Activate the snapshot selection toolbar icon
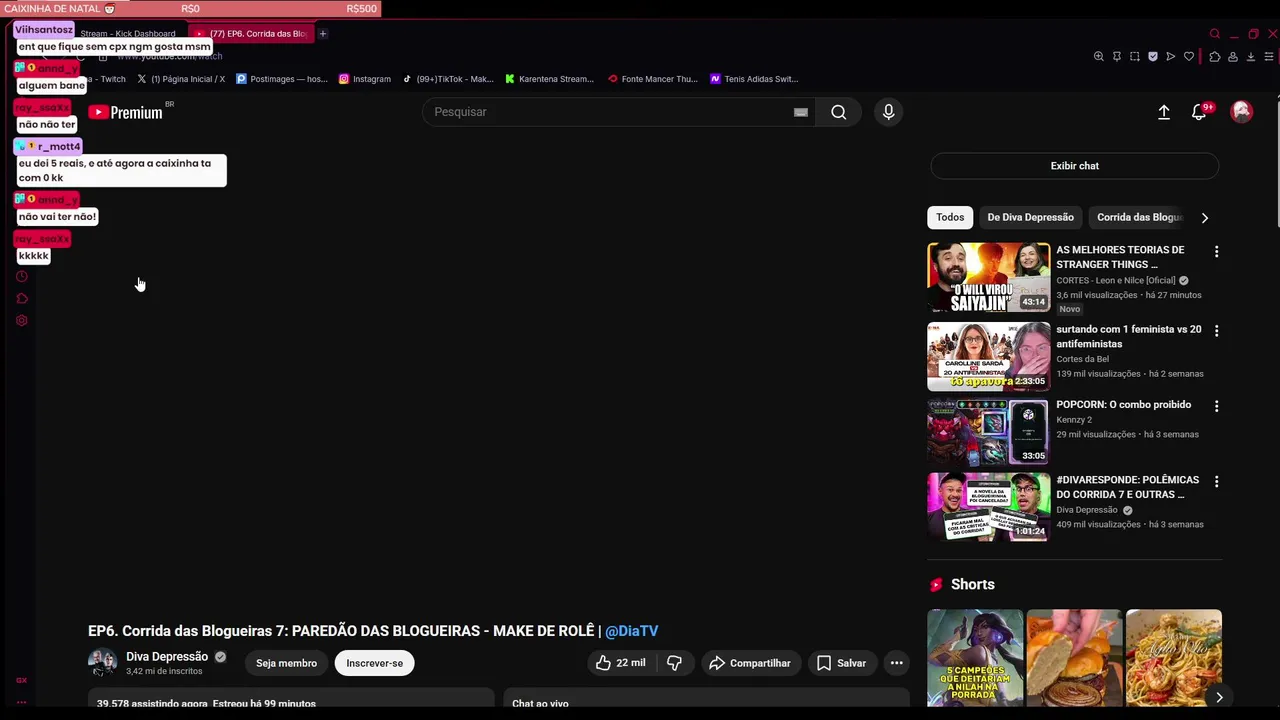This screenshot has width=1280, height=720. pyautogui.click(x=1135, y=57)
